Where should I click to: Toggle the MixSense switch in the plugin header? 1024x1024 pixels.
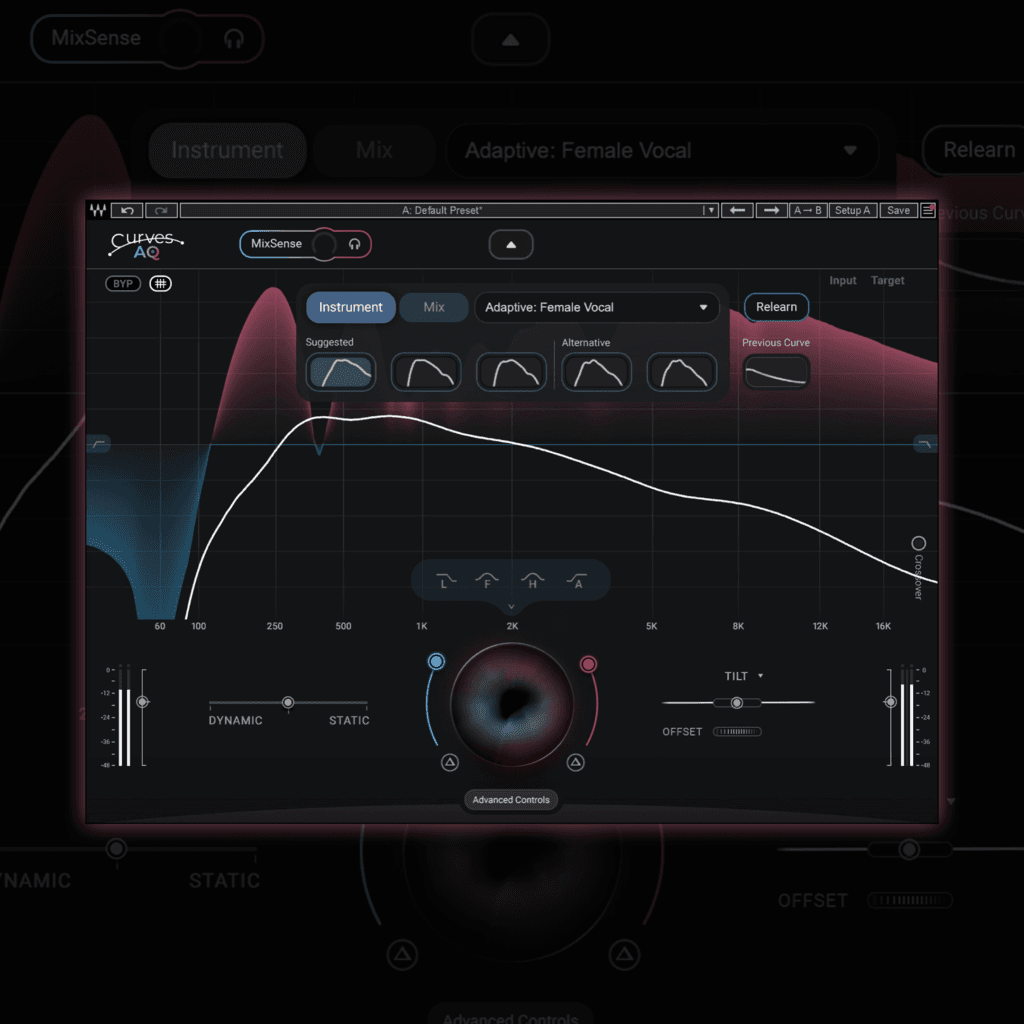324,244
